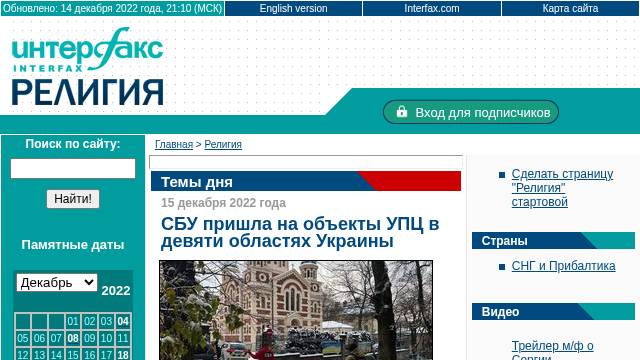
Task: Click the Видео section header
Action: (553, 312)
